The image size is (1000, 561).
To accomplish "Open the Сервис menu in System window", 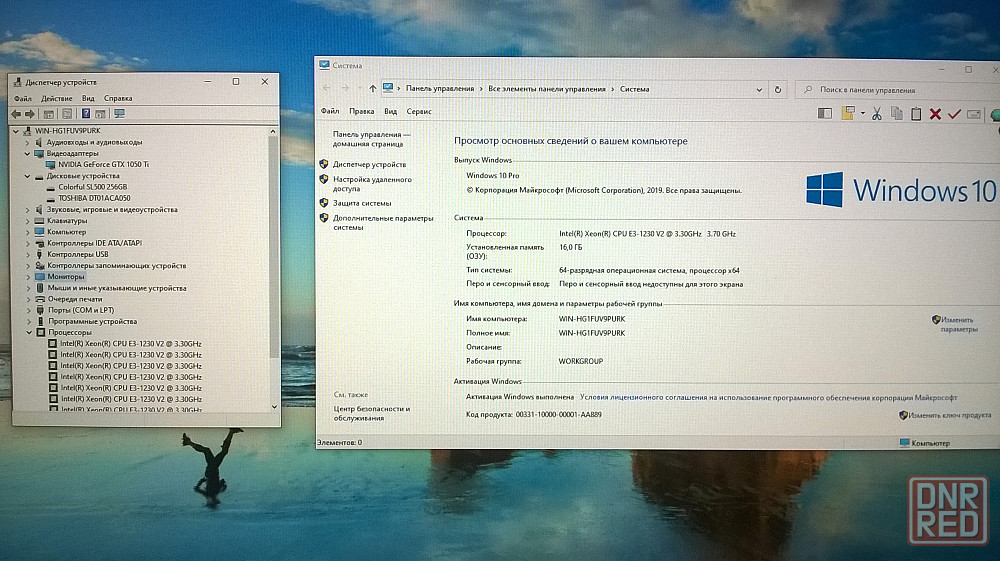I will pyautogui.click(x=419, y=112).
